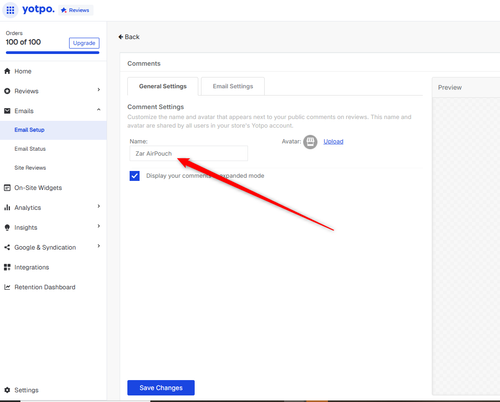Click the Settings gear icon
The image size is (500, 402).
7,390
